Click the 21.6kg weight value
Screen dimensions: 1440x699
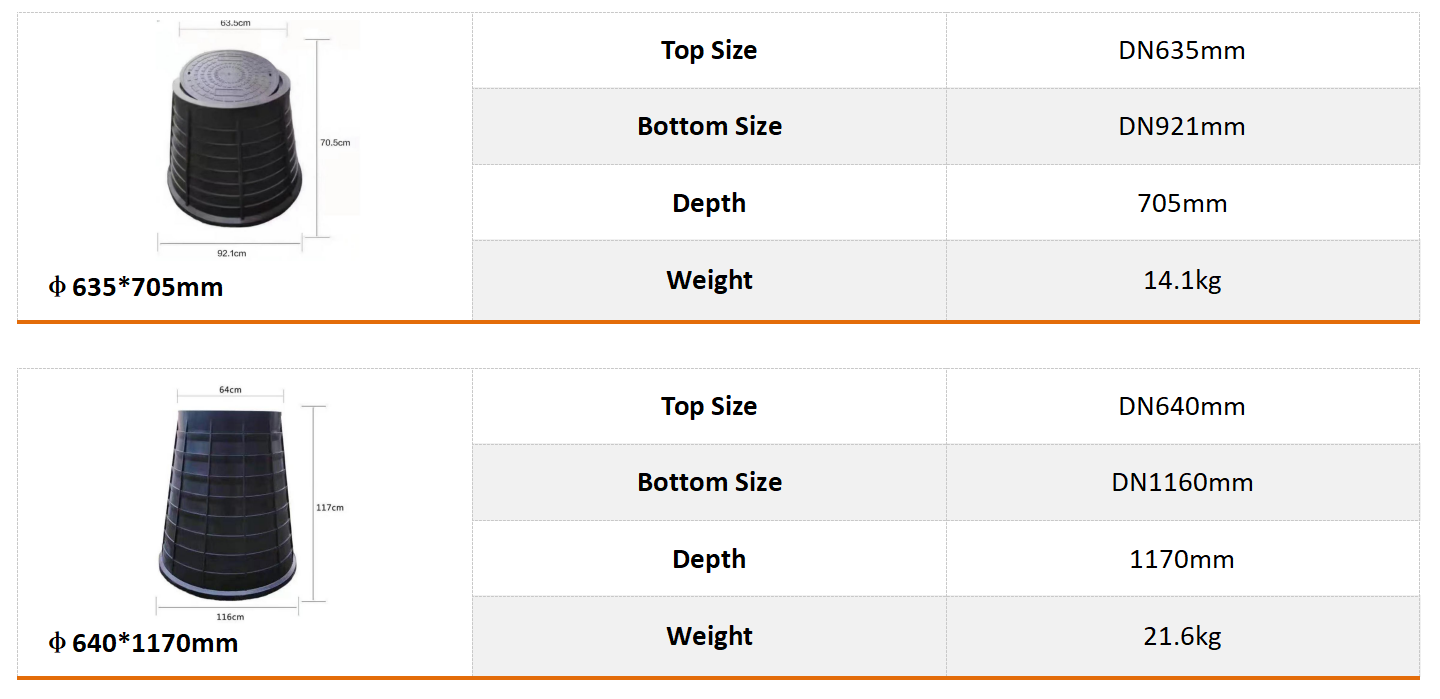pyautogui.click(x=1182, y=636)
